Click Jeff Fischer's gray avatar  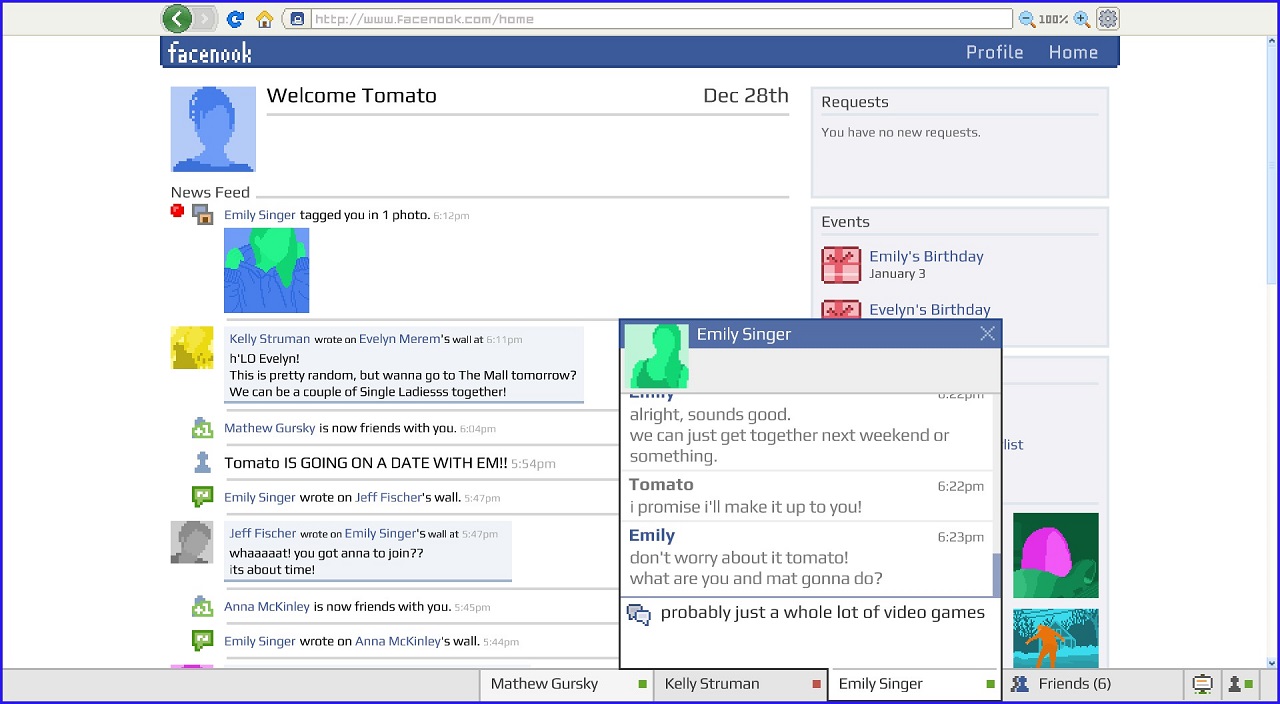click(x=192, y=542)
